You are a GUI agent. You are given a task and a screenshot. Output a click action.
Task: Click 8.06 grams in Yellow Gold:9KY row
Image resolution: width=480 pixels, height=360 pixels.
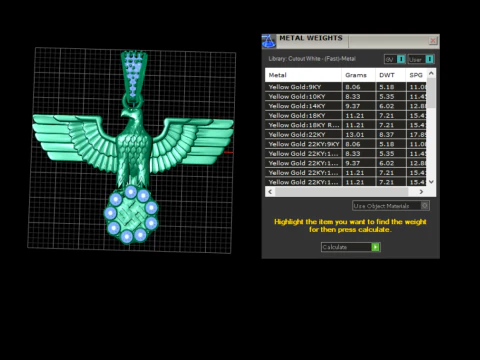click(358, 87)
